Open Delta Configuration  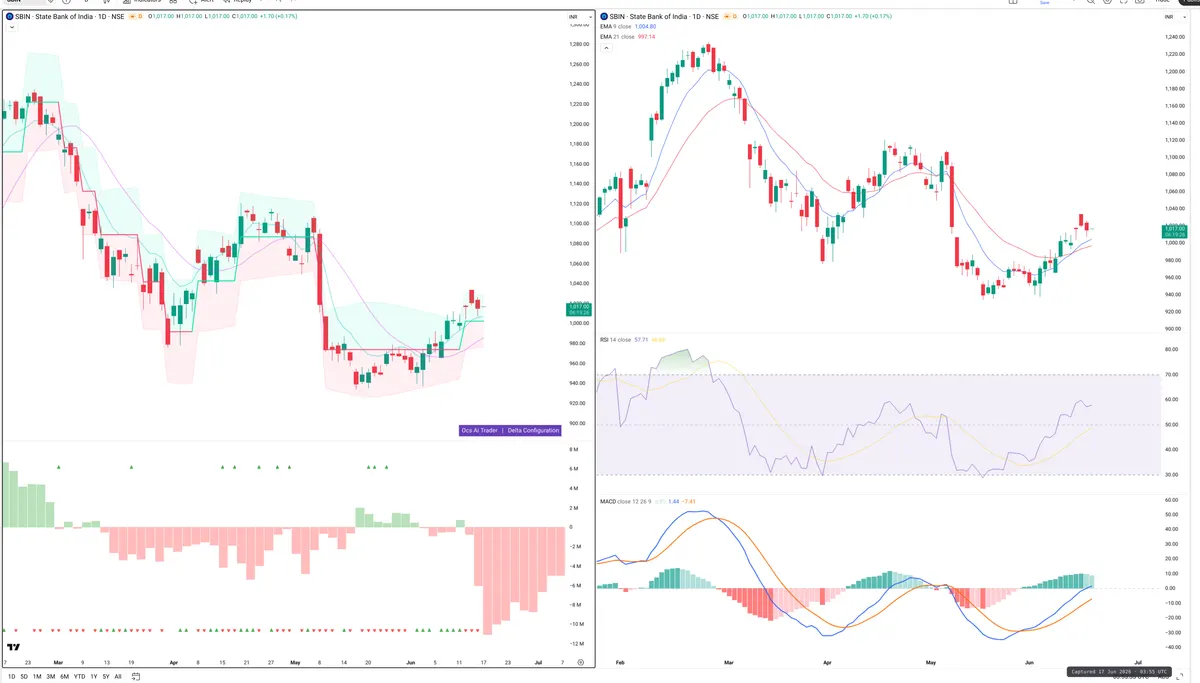click(x=533, y=430)
